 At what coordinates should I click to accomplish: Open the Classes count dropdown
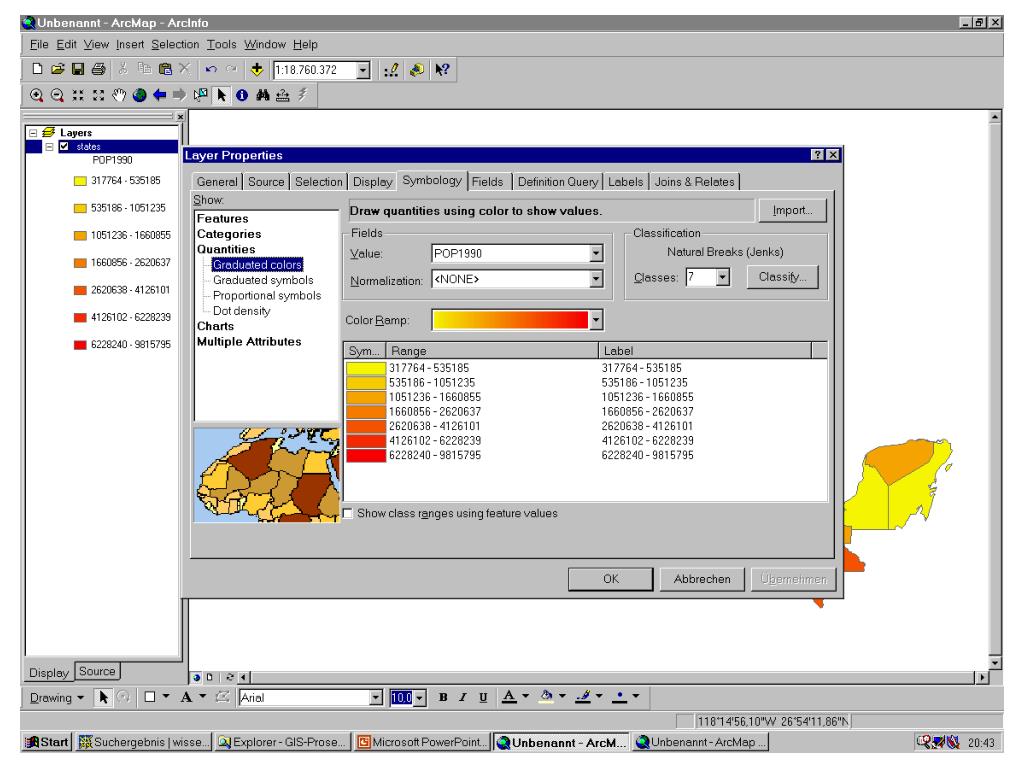click(722, 278)
